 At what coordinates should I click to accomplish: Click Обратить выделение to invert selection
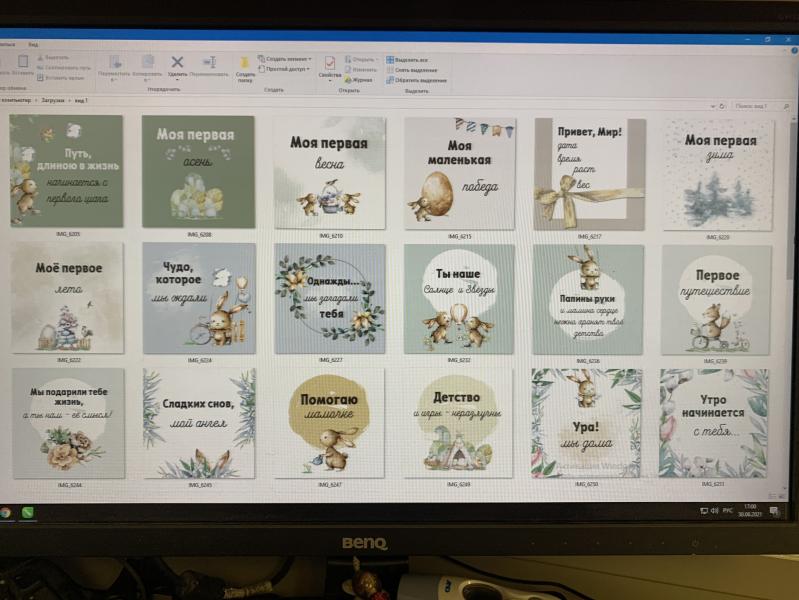click(413, 80)
